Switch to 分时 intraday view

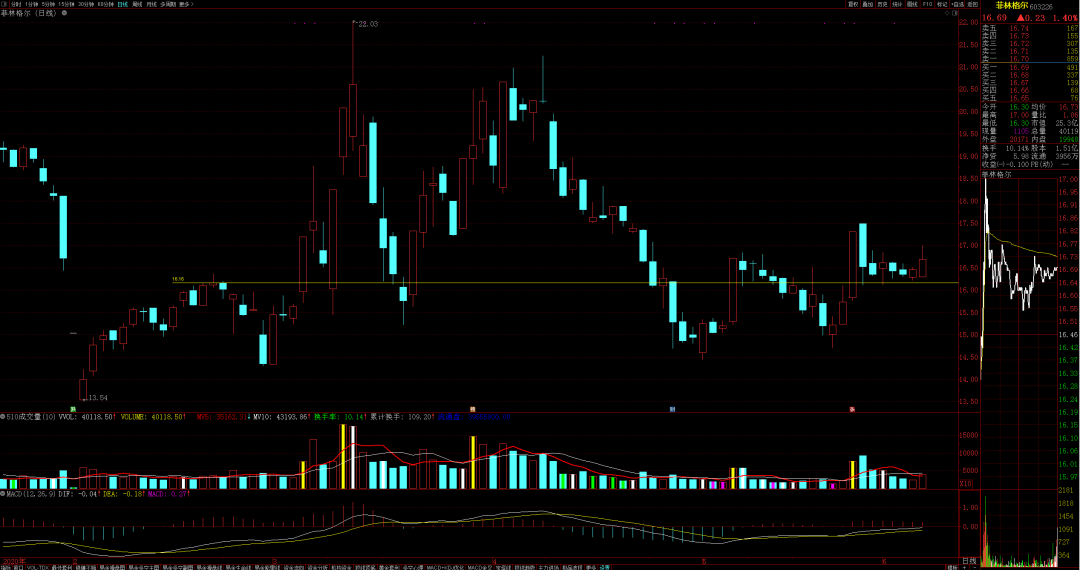click(x=16, y=4)
